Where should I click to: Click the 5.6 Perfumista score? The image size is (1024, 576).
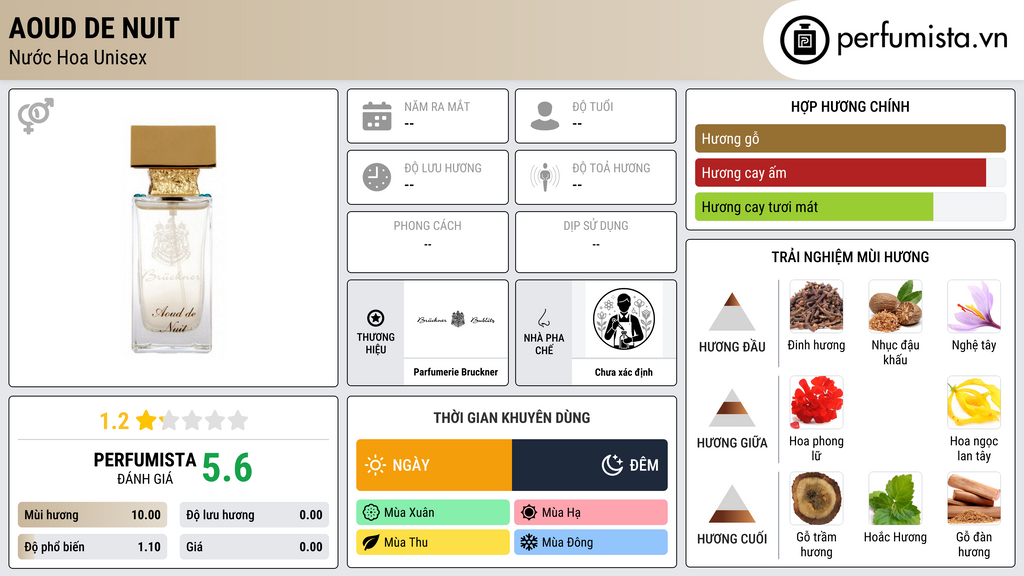[227, 468]
